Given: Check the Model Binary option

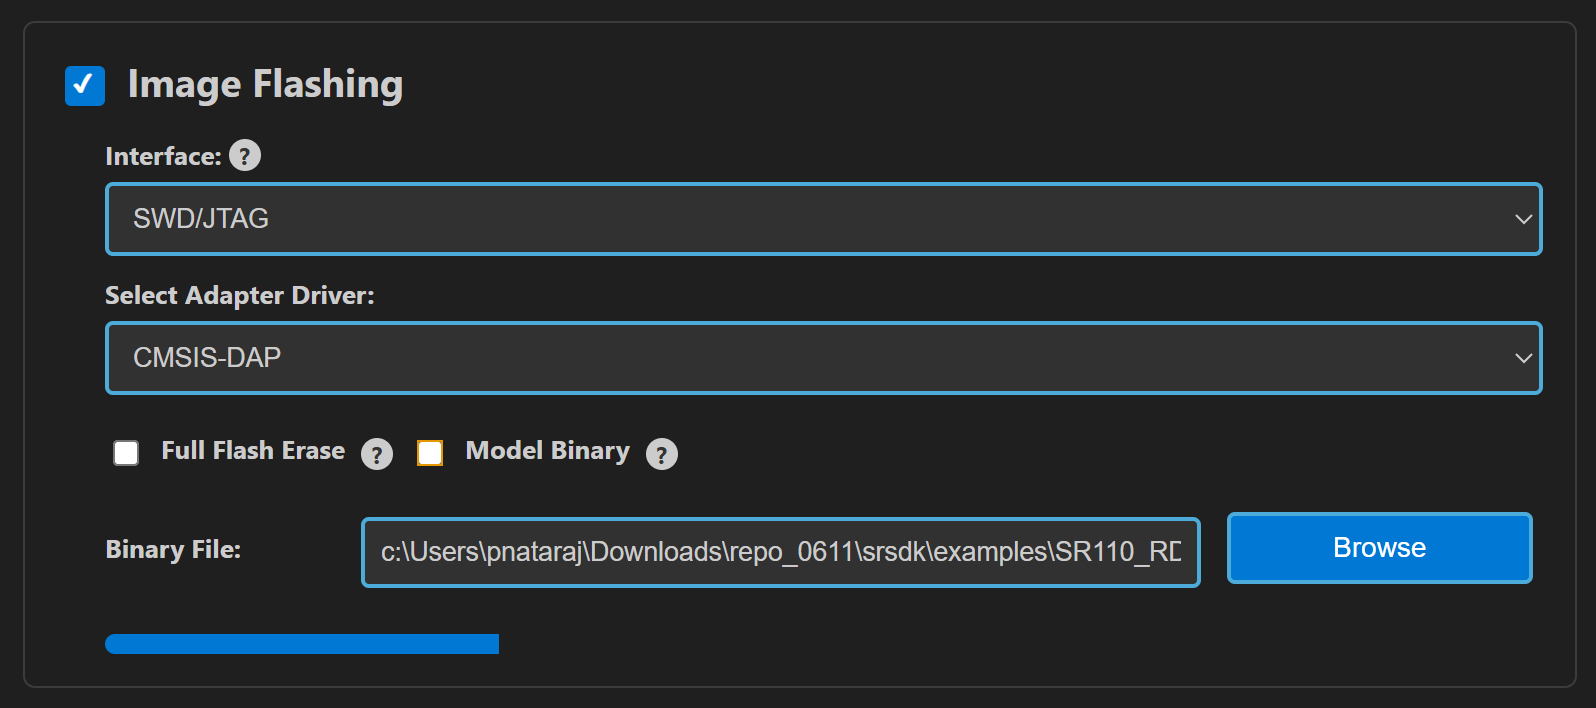Looking at the screenshot, I should (x=430, y=453).
